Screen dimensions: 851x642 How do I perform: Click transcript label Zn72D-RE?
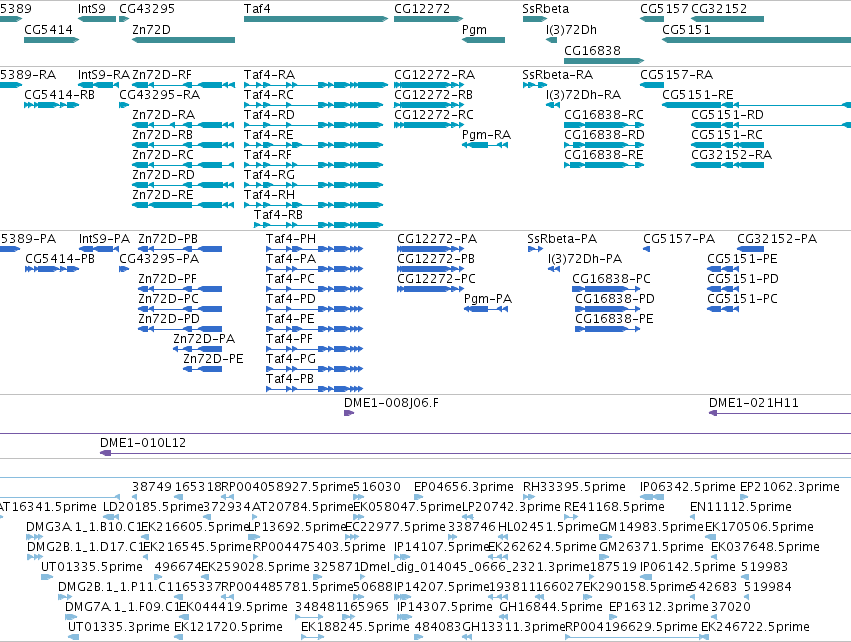(x=163, y=194)
